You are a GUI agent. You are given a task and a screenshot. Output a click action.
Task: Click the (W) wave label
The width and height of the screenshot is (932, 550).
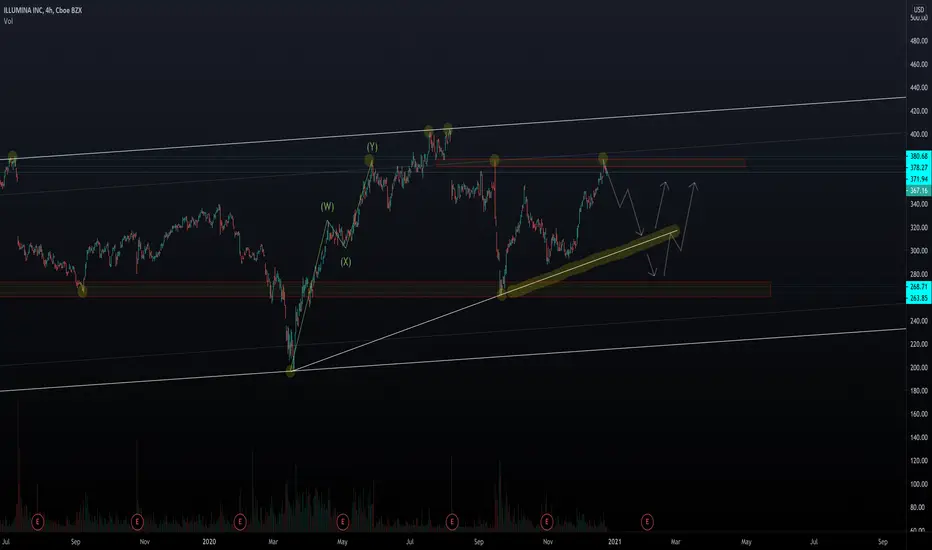coord(328,207)
